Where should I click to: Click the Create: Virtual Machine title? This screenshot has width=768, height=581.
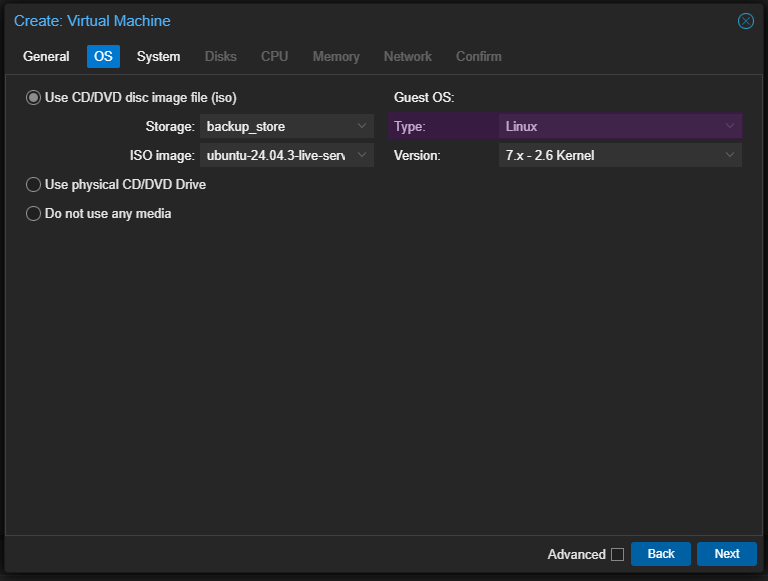(92, 21)
